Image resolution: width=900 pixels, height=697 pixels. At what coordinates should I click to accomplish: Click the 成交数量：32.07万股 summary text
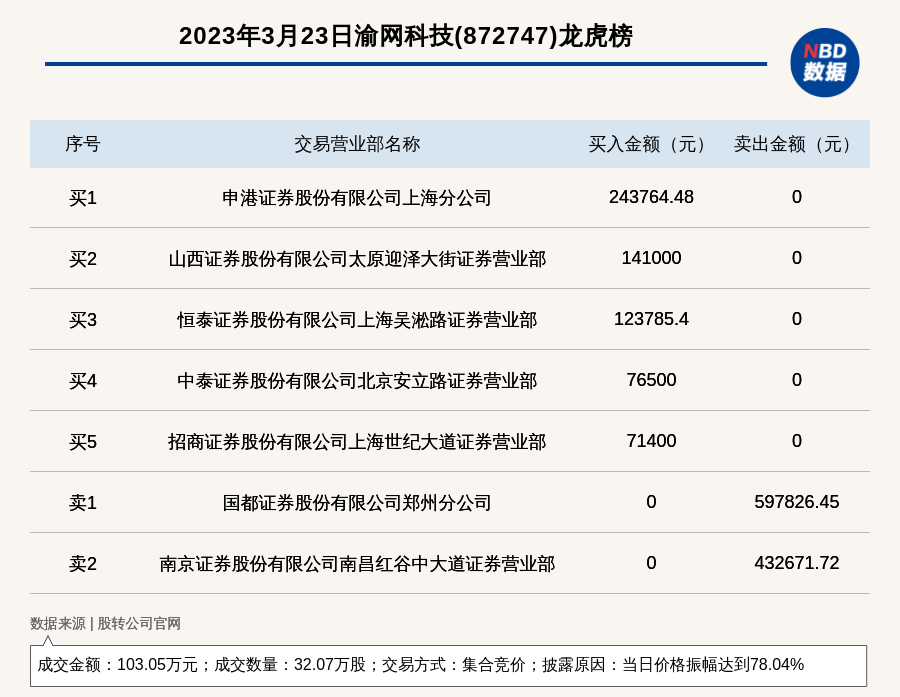tap(290, 665)
